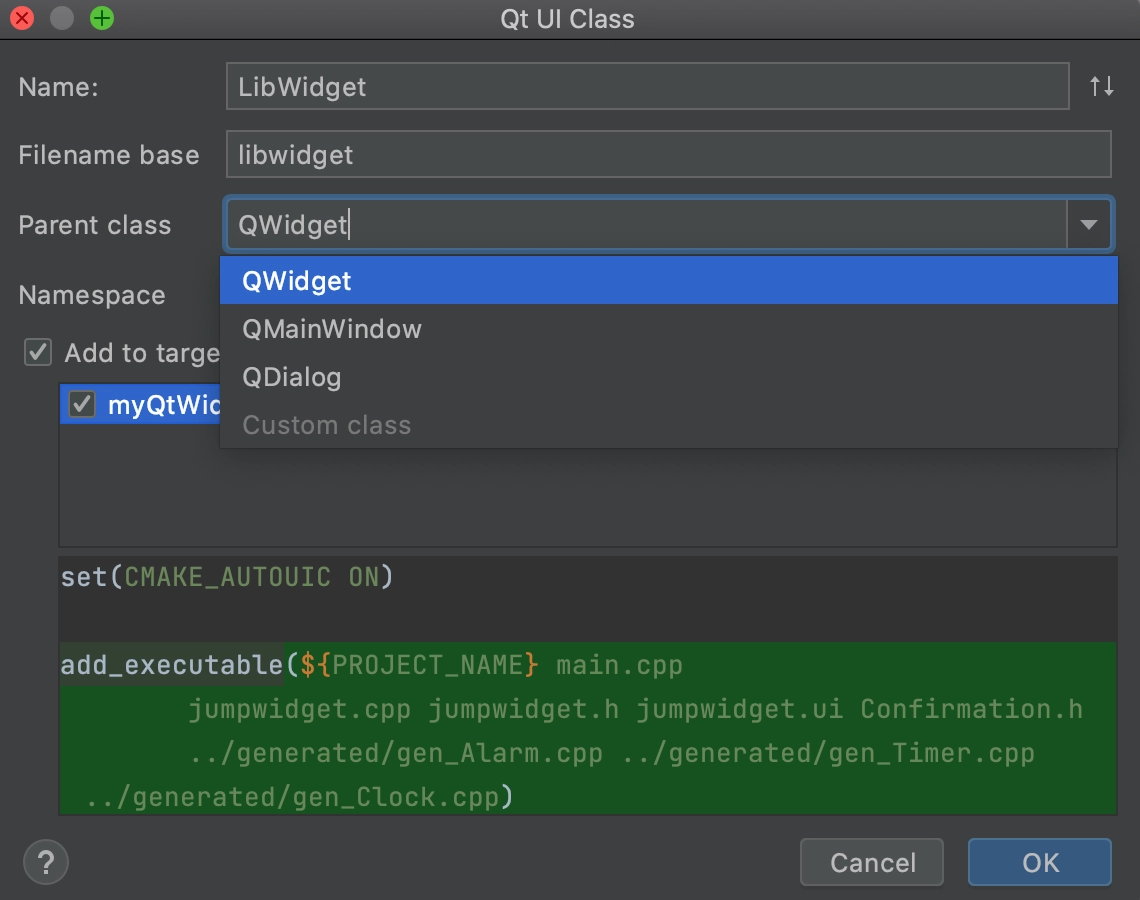This screenshot has width=1140, height=900.
Task: Click the ../generated/gen_Alarm.cpp entry
Action: point(396,753)
